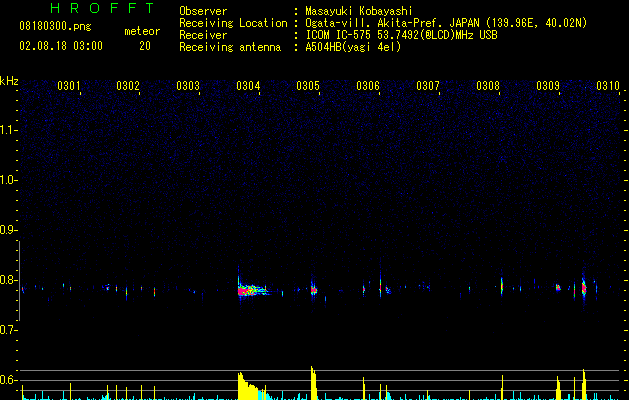Click the 1.1 kHz axis label
The height and width of the screenshot is (400, 629).
coord(9,130)
